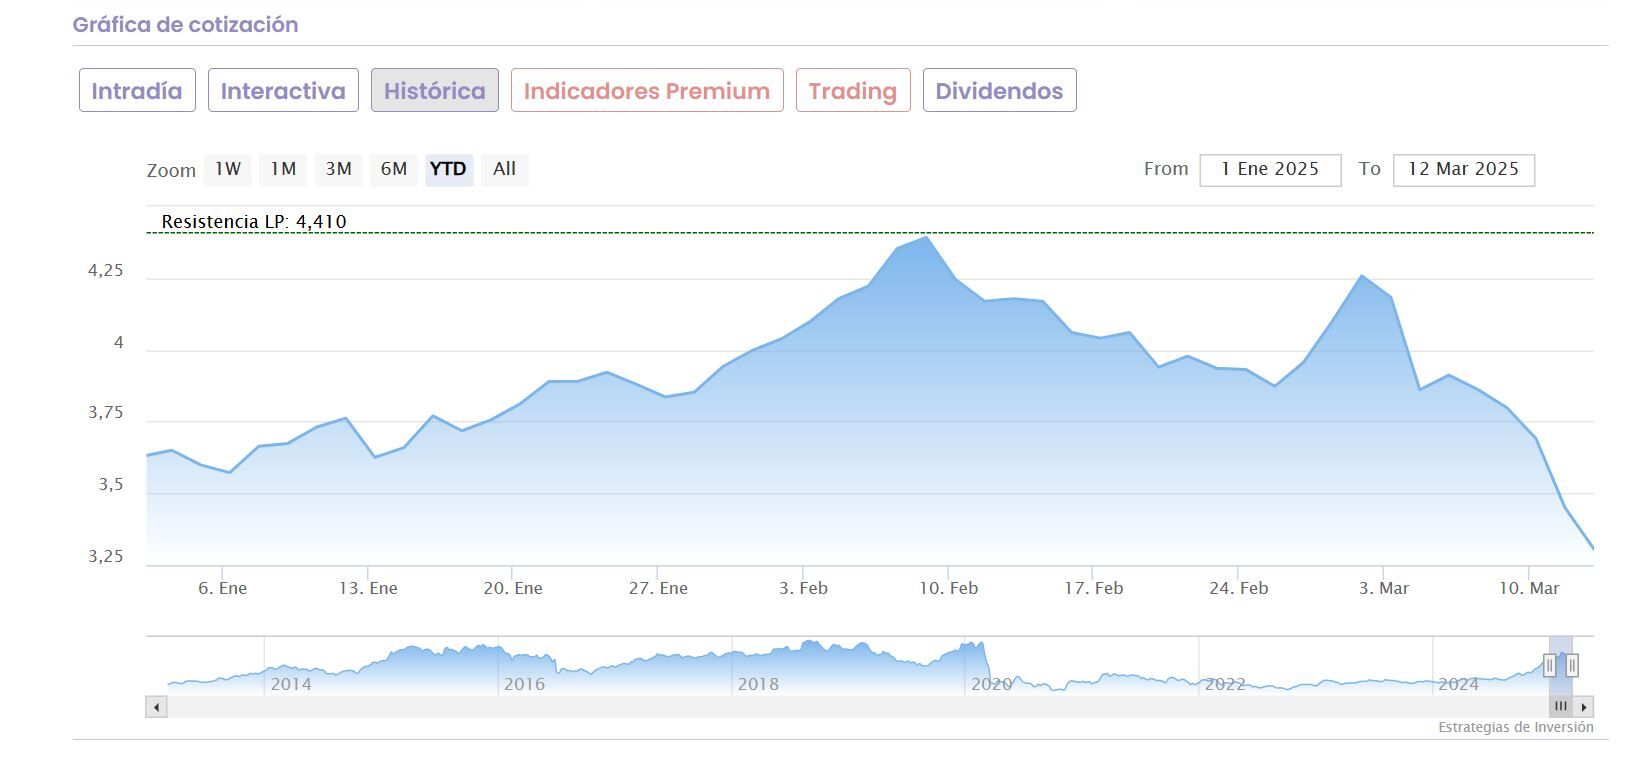1648x772 pixels.
Task: Click the Estrategias de Inversión credit link
Action: coord(1516,727)
